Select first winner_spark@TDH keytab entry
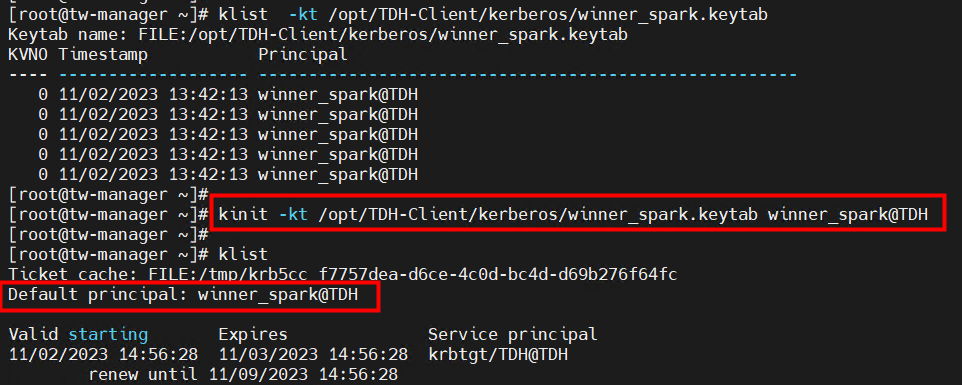 [x=338, y=95]
